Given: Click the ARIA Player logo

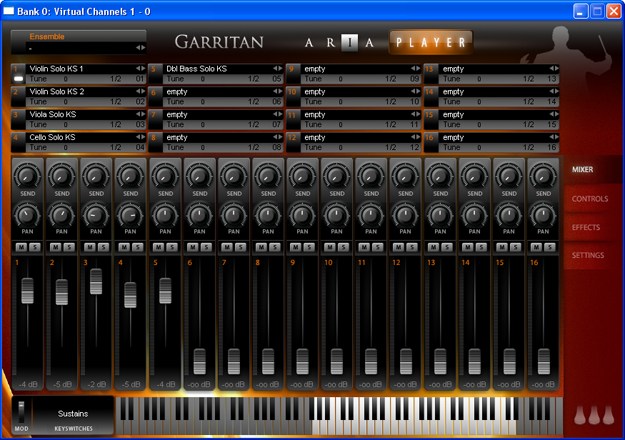Looking at the screenshot, I should pyautogui.click(x=389, y=42).
